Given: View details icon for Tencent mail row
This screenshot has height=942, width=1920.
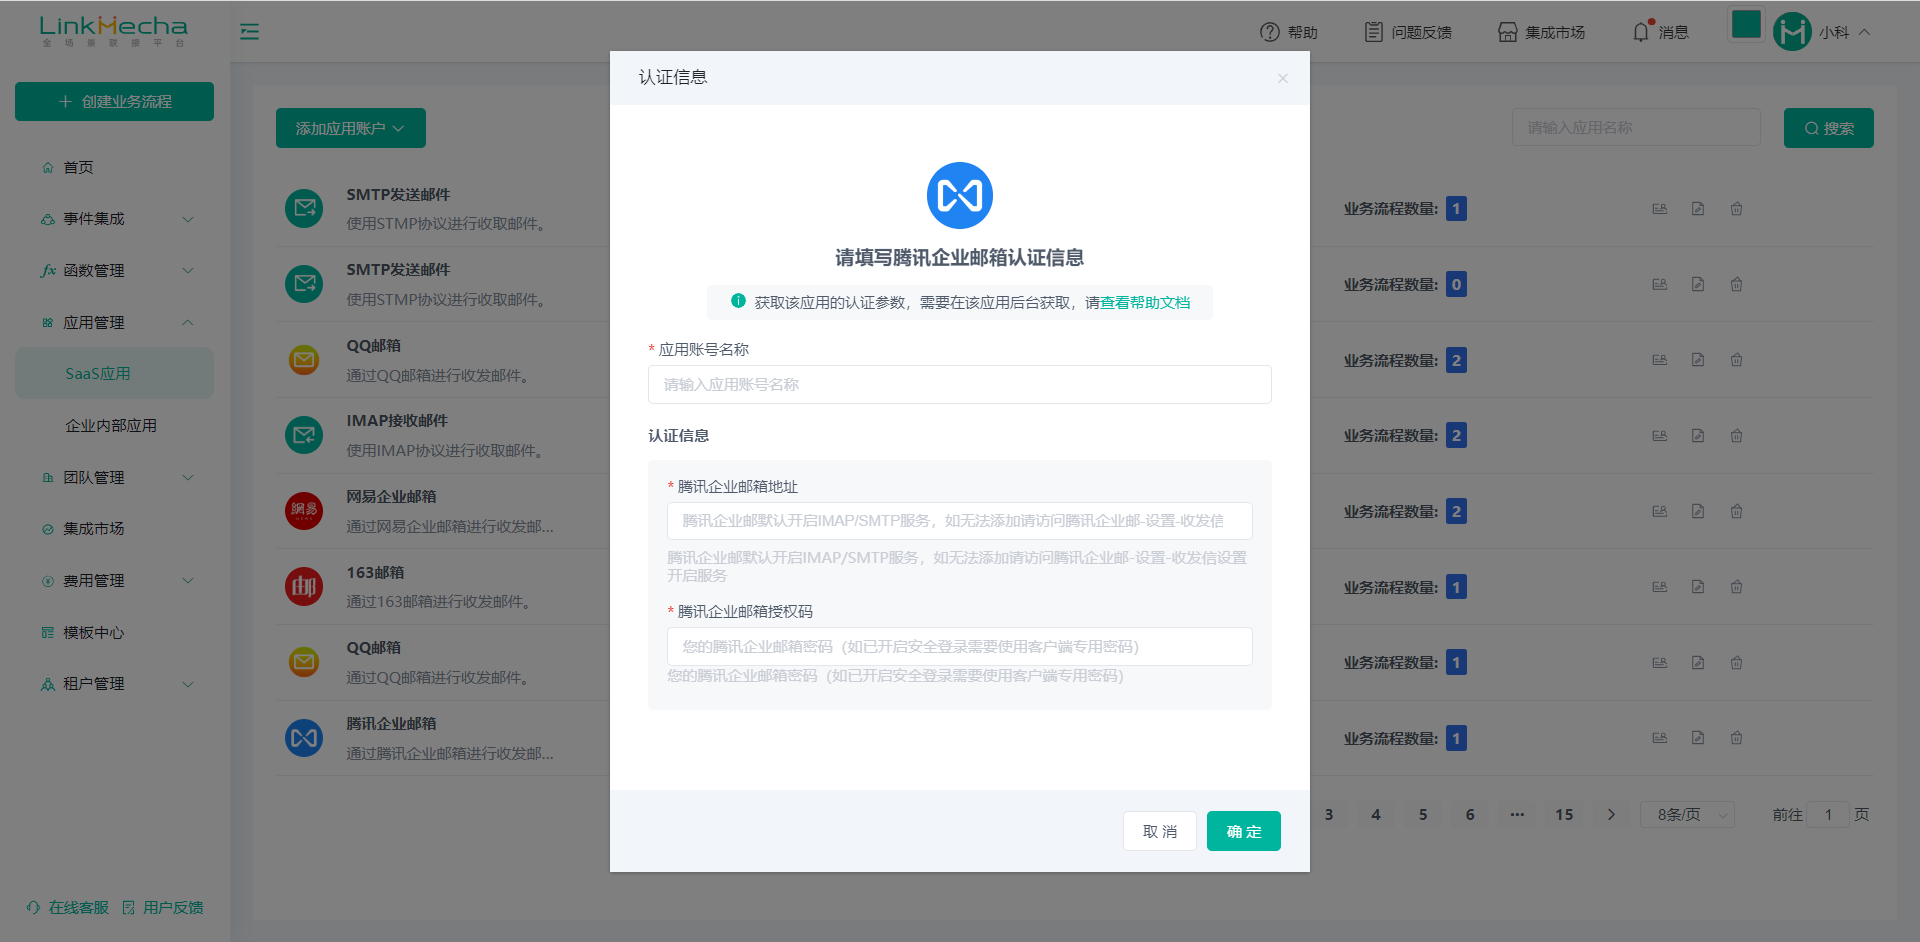Looking at the screenshot, I should [1660, 738].
